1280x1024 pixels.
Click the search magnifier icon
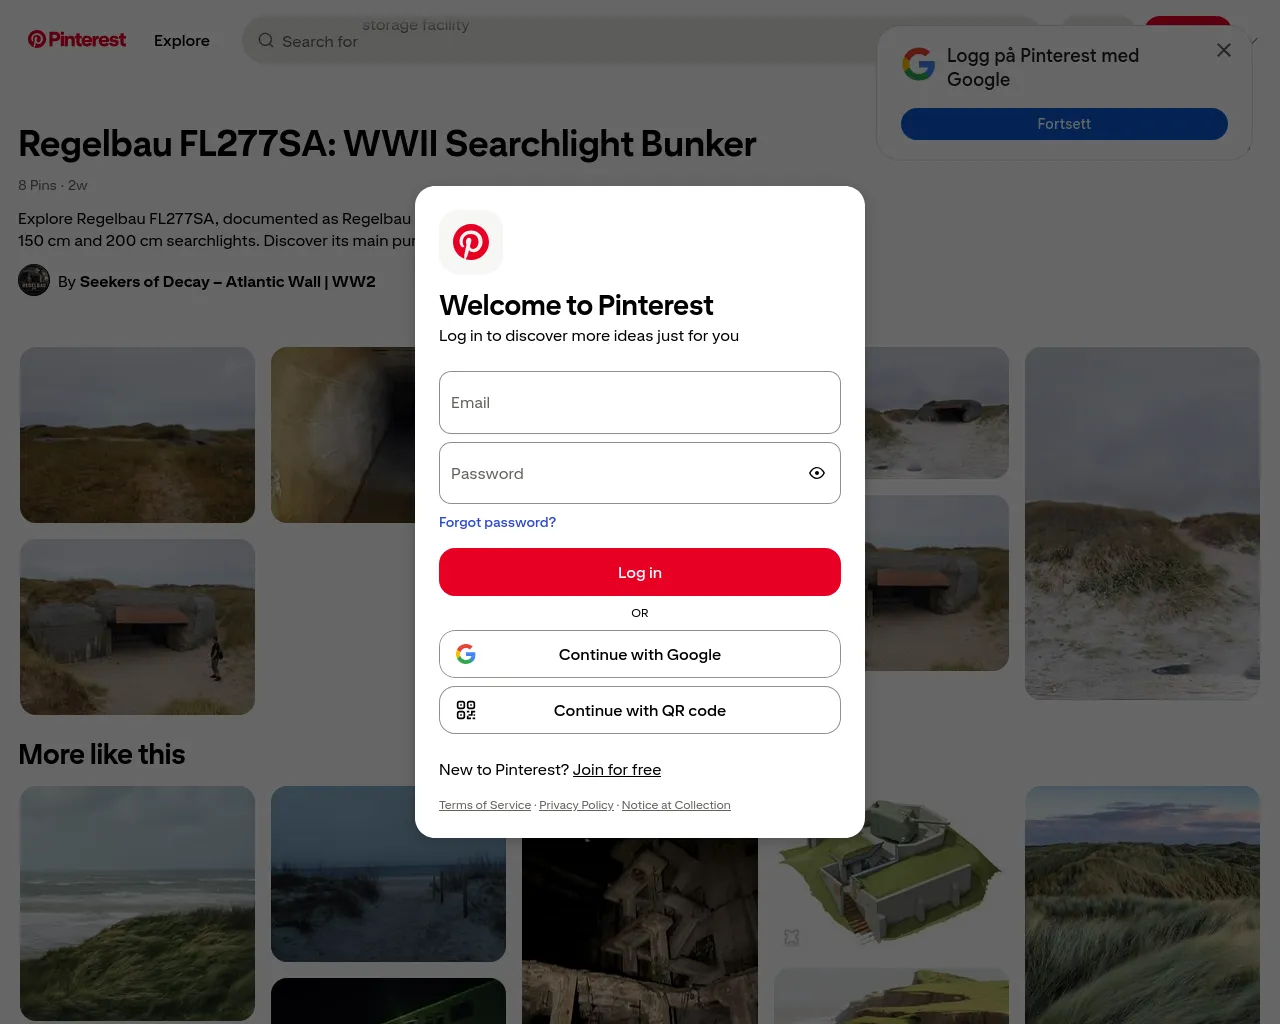point(266,41)
